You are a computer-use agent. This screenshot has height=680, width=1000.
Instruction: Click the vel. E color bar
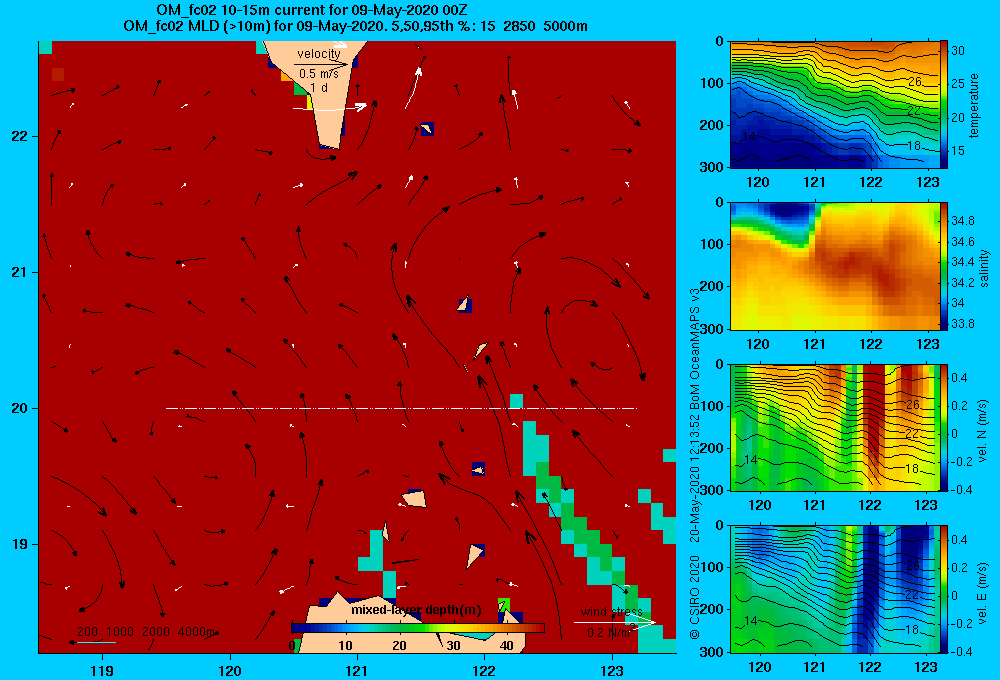tap(944, 589)
